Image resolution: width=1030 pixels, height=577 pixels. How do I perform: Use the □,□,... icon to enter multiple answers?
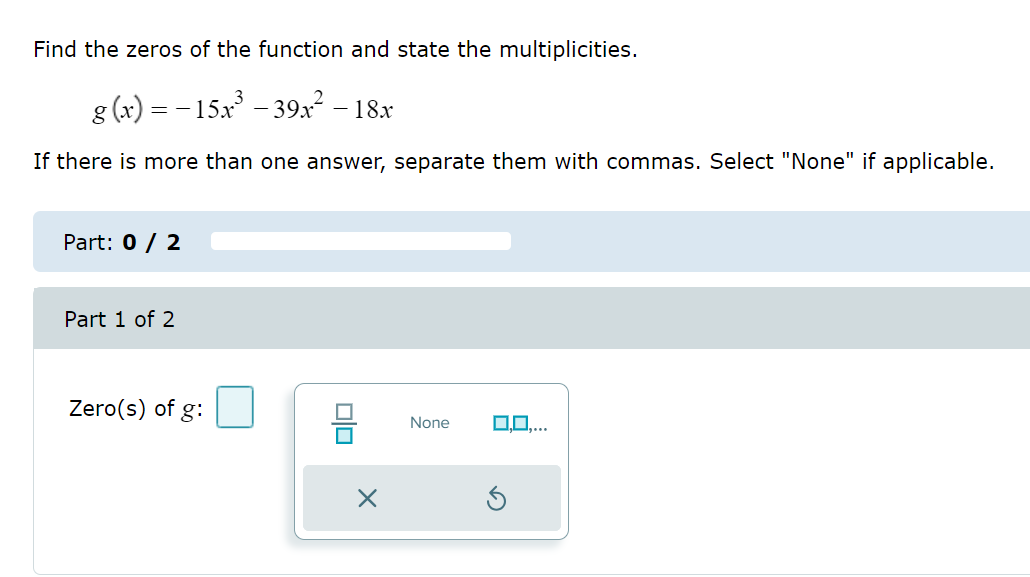point(520,423)
